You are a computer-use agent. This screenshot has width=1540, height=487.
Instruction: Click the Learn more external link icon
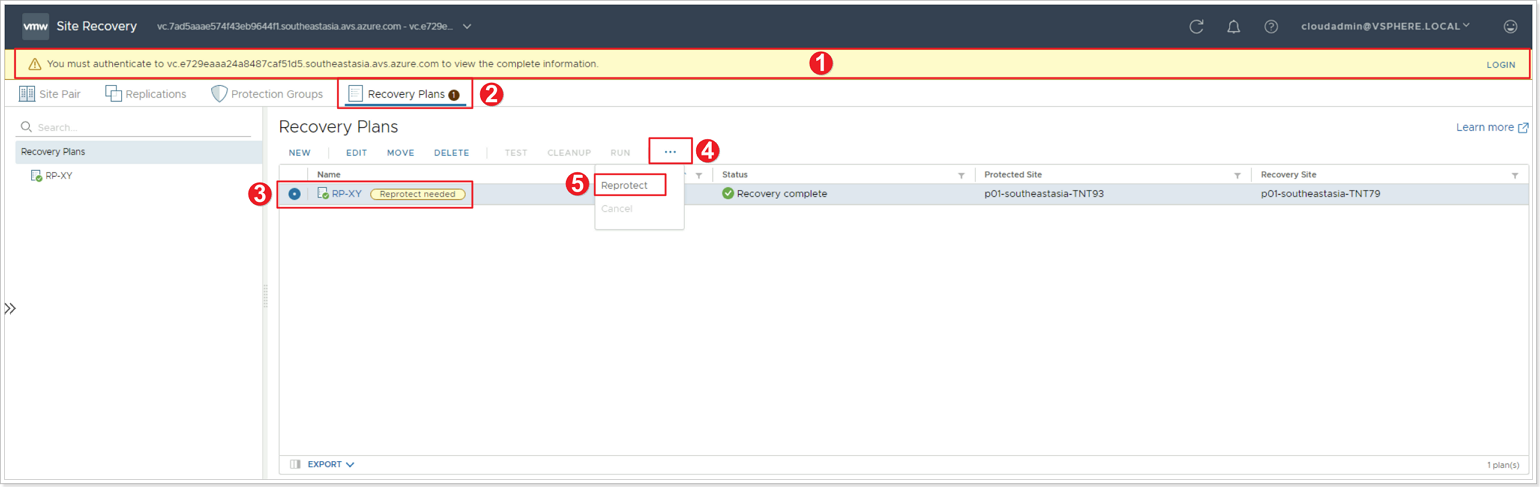pyautogui.click(x=1523, y=128)
